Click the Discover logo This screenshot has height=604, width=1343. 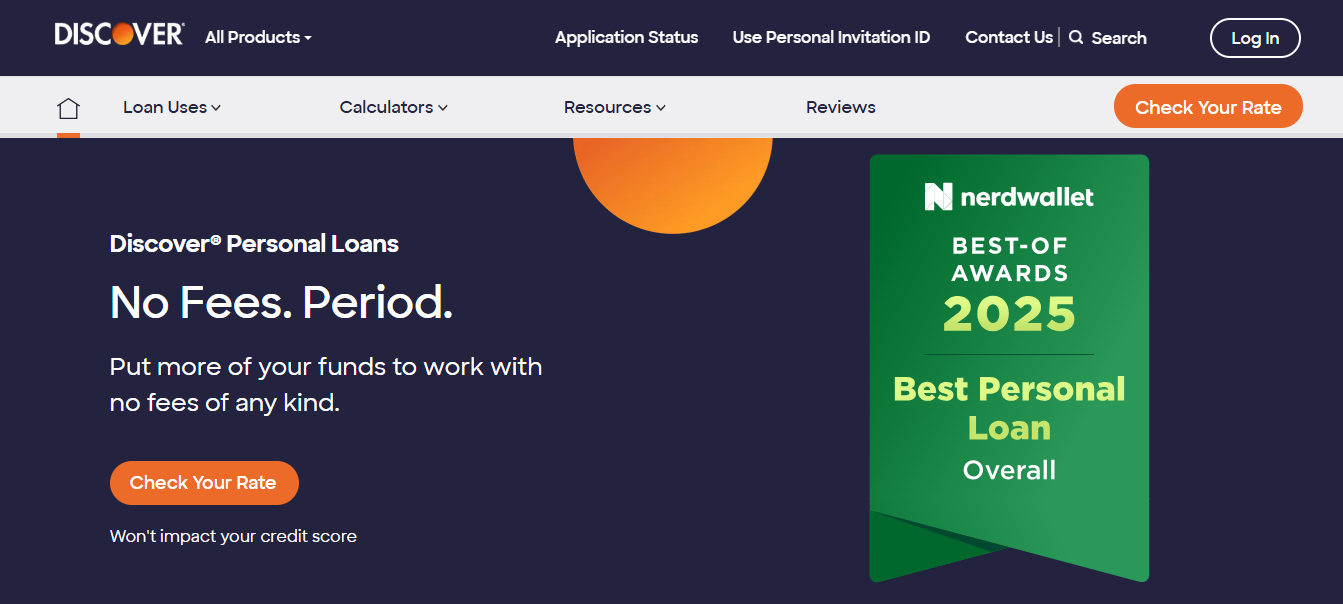119,35
